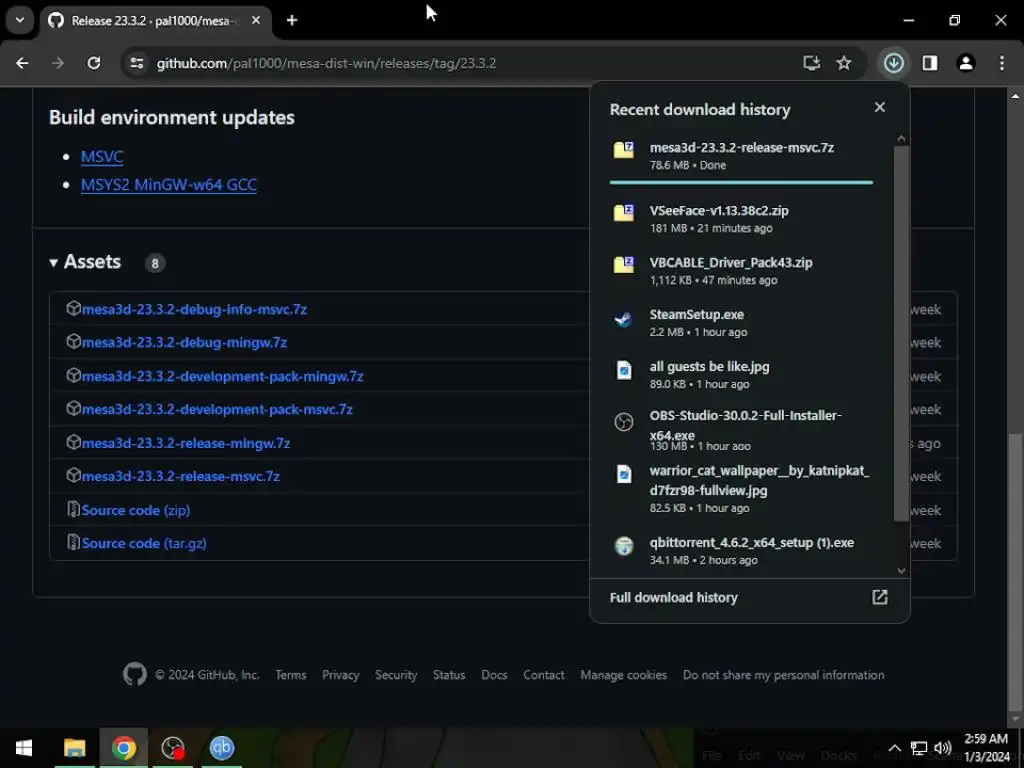This screenshot has height=768, width=1024.
Task: Open the MSYS2 MinGW-w64 GCC link
Action: pyautogui.click(x=168, y=185)
